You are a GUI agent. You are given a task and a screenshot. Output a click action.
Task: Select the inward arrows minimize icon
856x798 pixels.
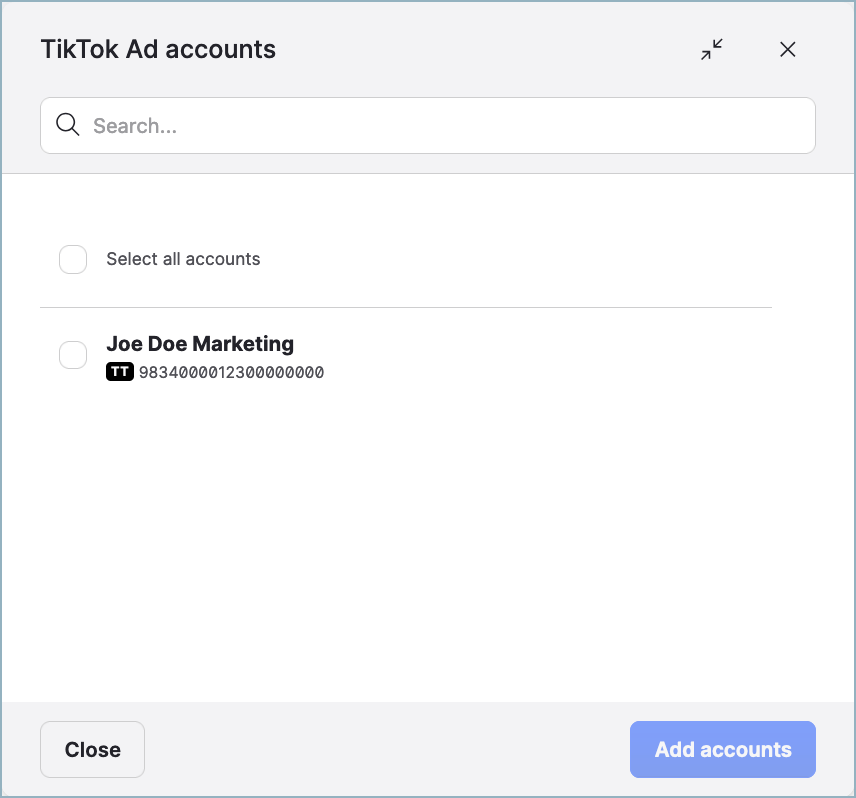point(712,49)
